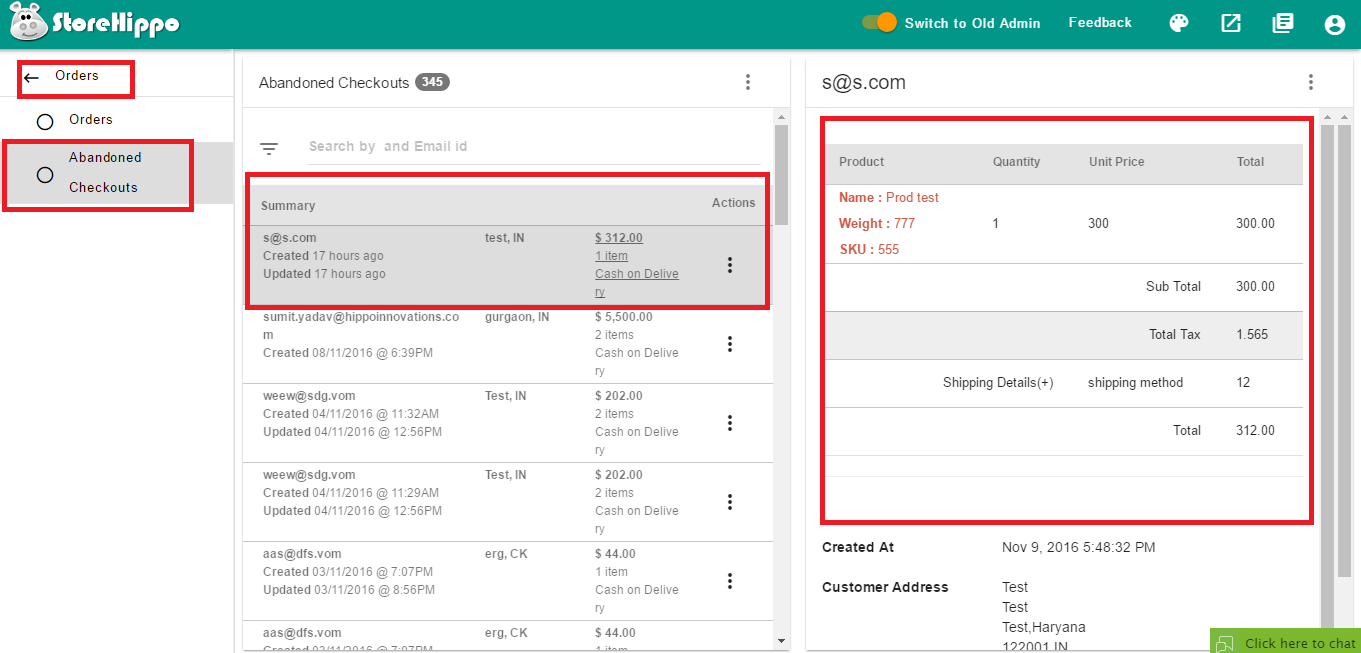The image size is (1361, 653).
Task: Click the $ 5,500.00 amount
Action: pyautogui.click(x=624, y=317)
